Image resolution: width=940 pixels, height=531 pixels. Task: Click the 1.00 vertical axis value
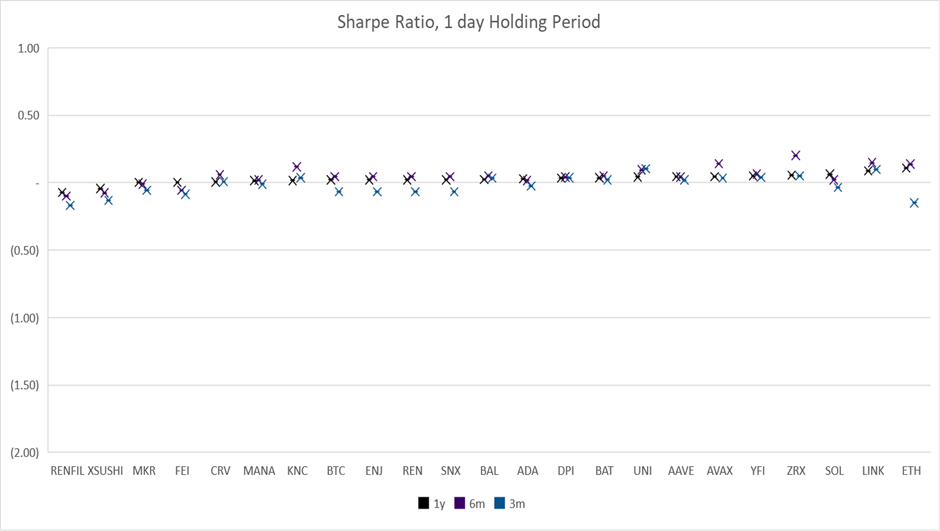28,48
